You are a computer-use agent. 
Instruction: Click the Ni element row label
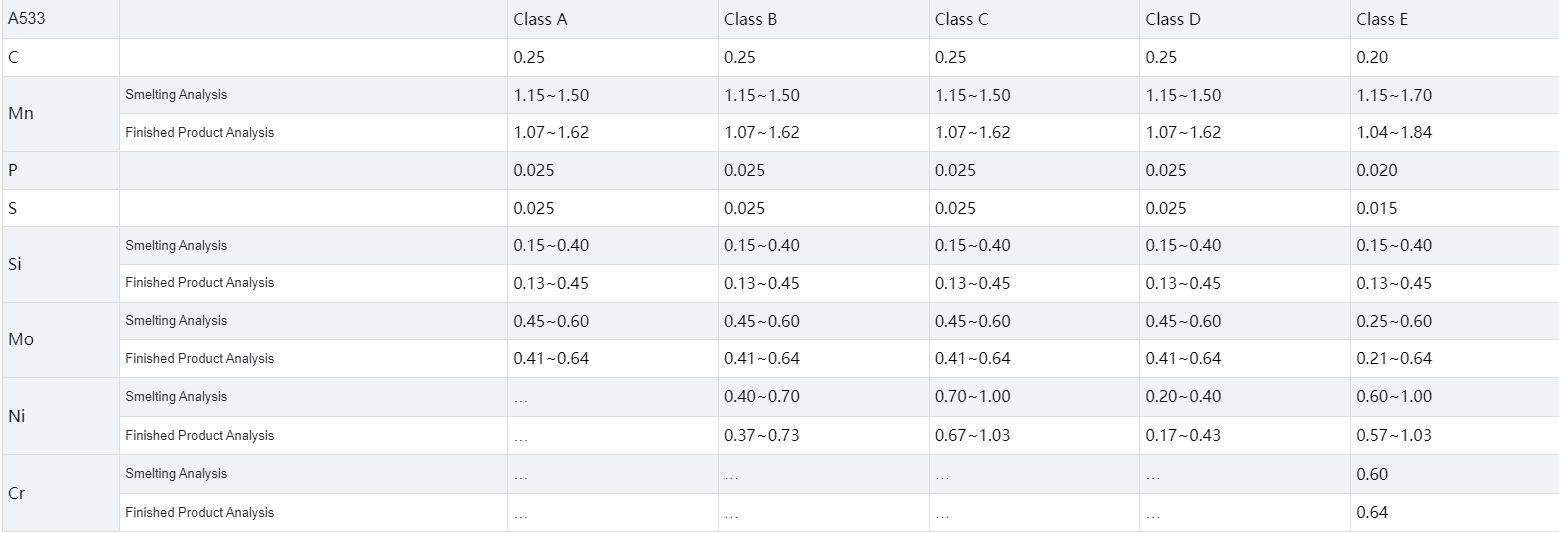coord(16,416)
